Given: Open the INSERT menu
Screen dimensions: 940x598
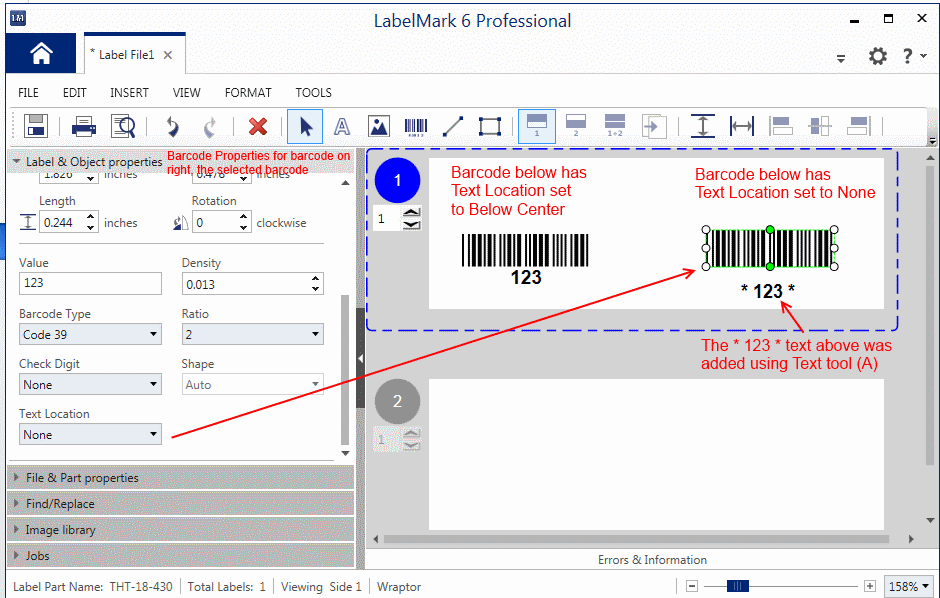Looking at the screenshot, I should tap(129, 92).
